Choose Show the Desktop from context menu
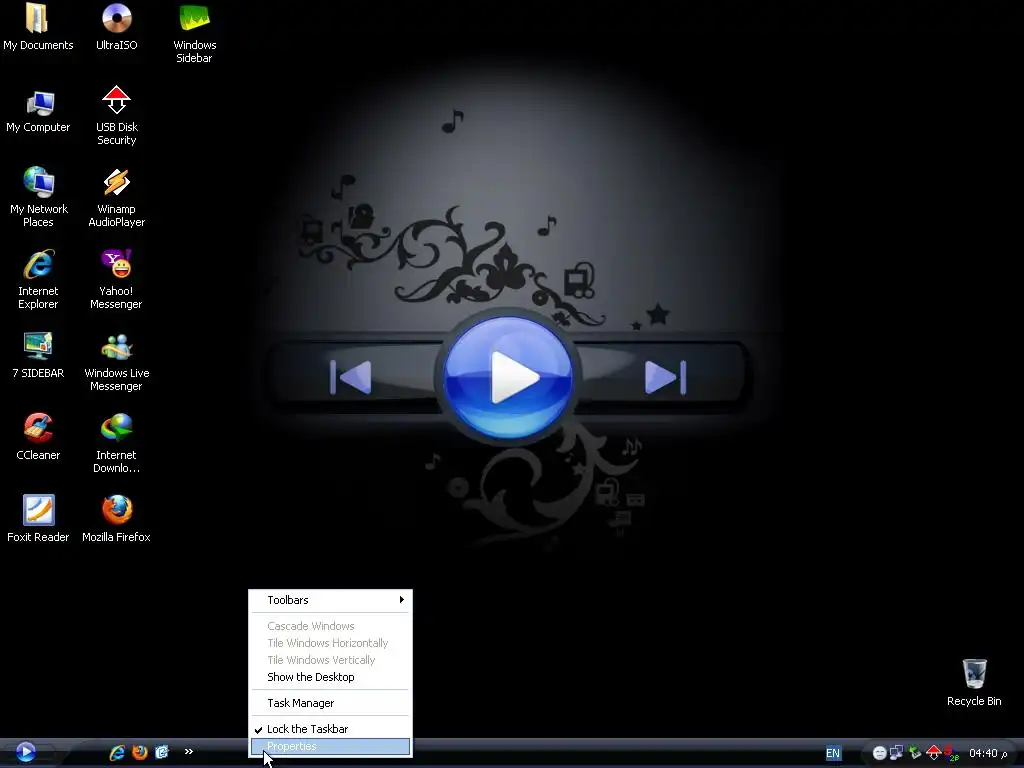Viewport: 1024px width, 768px height. coord(330,677)
